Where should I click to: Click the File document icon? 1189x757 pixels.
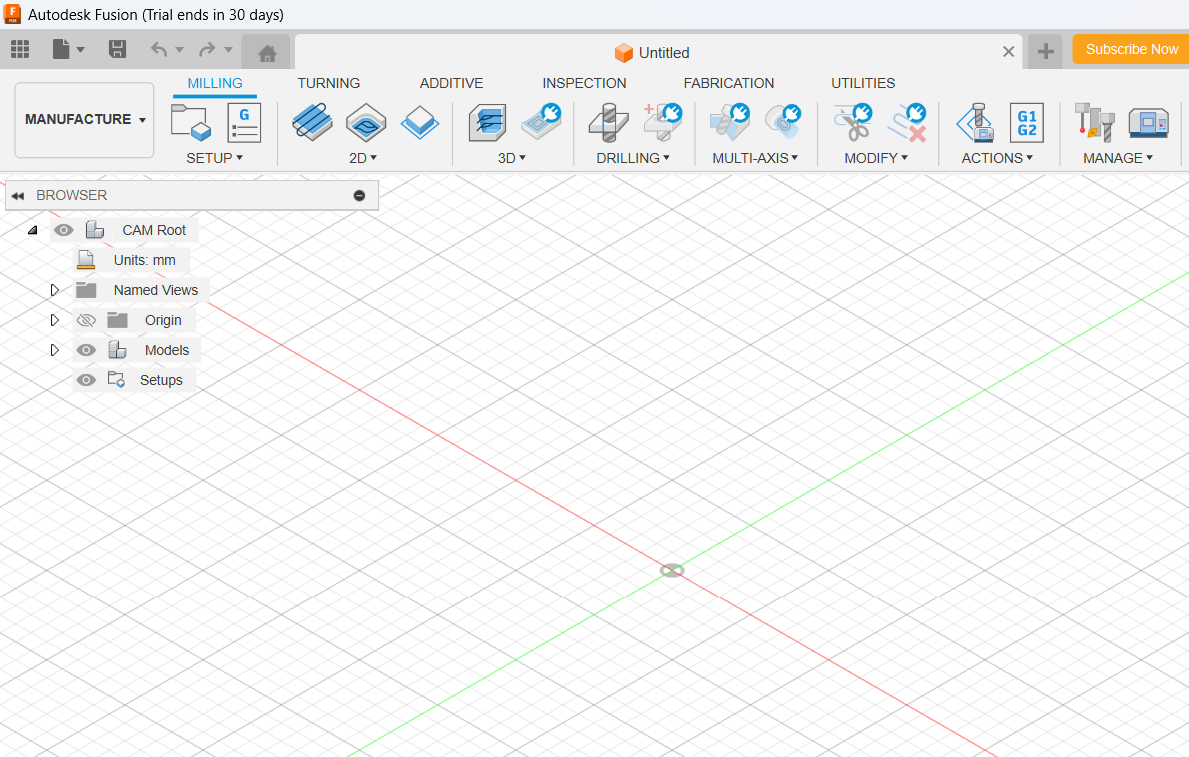tap(61, 49)
